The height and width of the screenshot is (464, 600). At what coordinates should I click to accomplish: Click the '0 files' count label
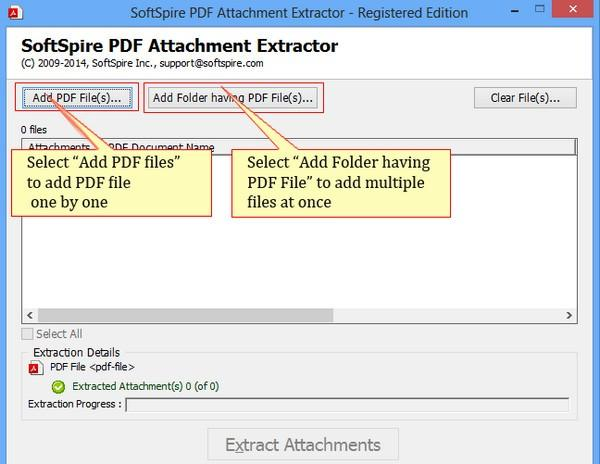tap(34, 130)
